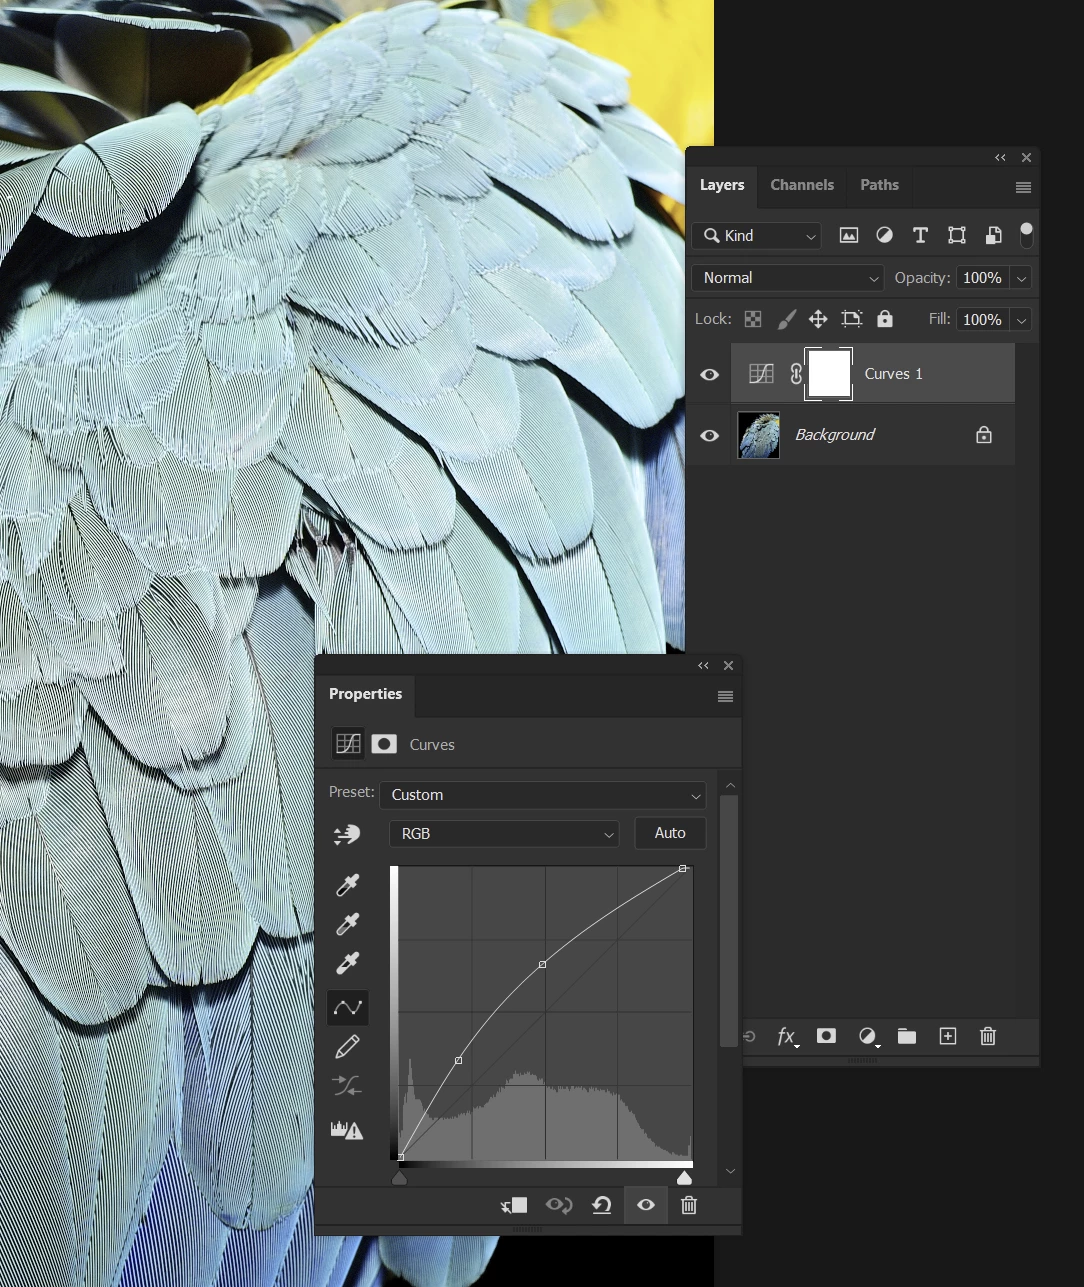Select the middle curve control point
This screenshot has width=1084, height=1287.
[542, 965]
